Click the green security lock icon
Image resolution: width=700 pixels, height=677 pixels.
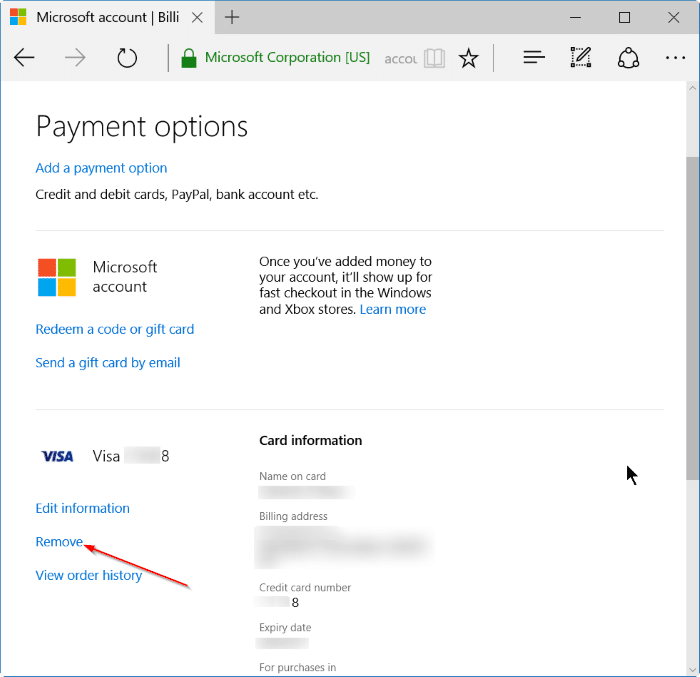189,58
